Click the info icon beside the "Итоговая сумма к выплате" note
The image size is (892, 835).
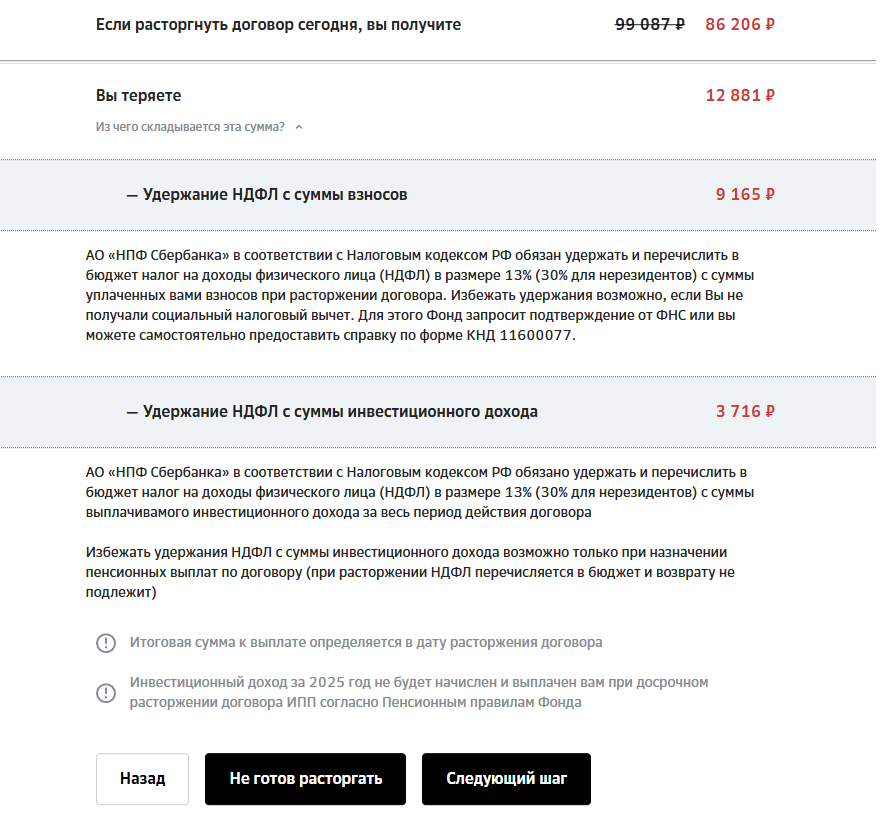click(106, 643)
